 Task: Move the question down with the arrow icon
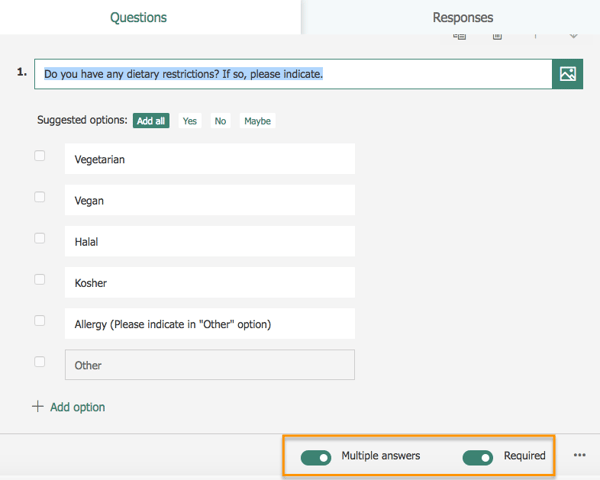pyautogui.click(x=574, y=36)
